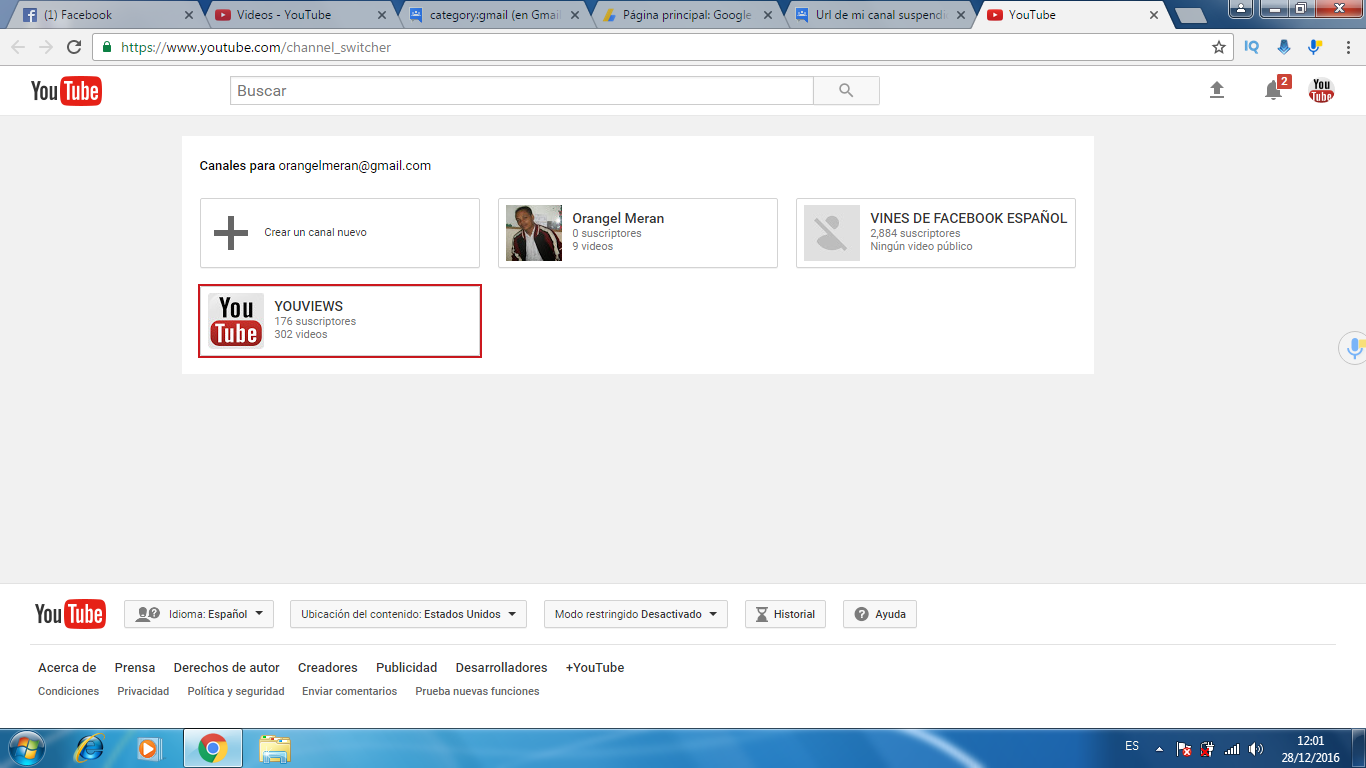
Task: Switch to the category:gmail tab
Action: click(492, 15)
